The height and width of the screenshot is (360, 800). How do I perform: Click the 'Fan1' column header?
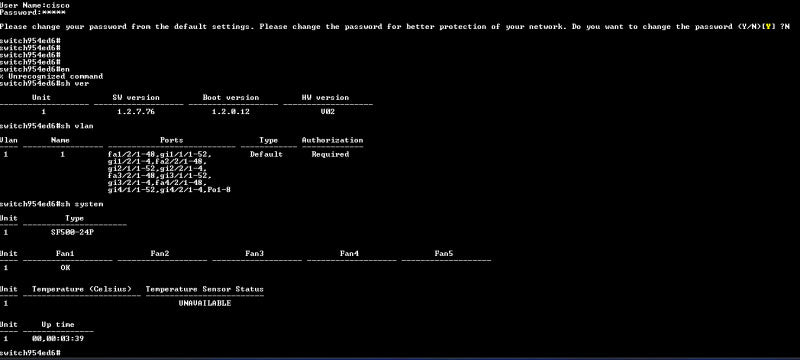(x=65, y=253)
